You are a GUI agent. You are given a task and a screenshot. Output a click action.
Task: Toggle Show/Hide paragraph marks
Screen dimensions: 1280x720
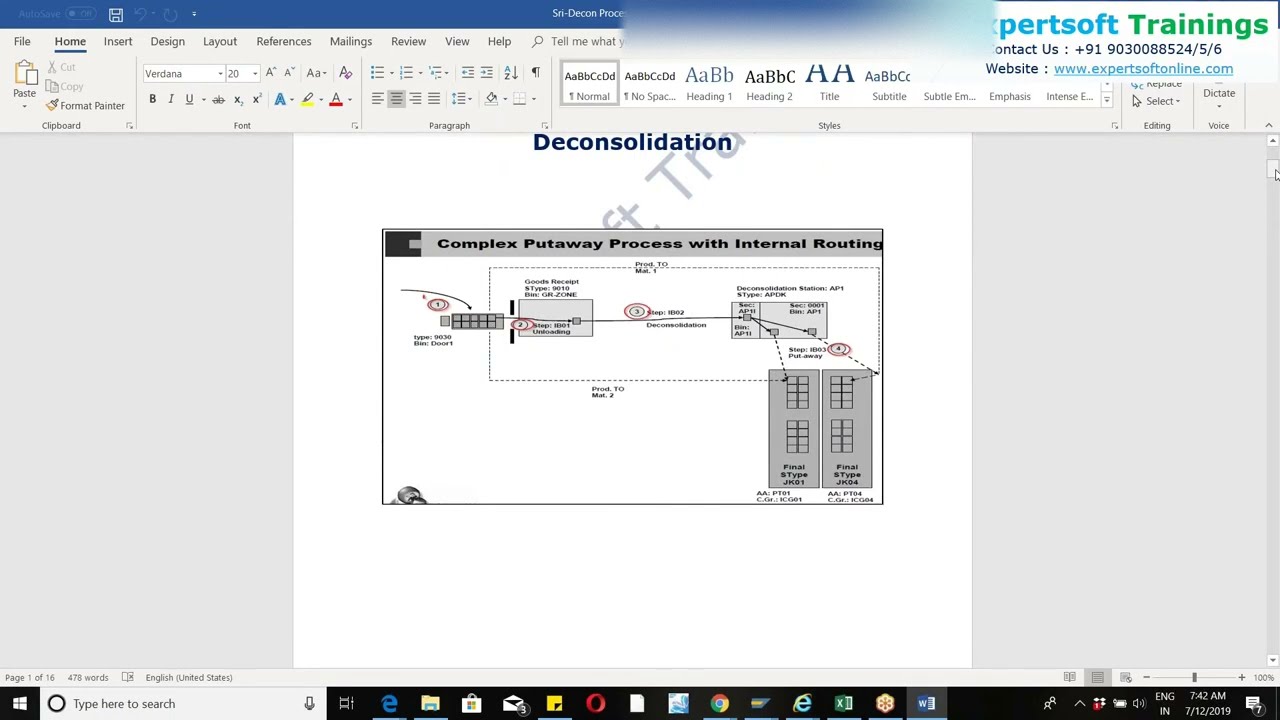pos(535,73)
